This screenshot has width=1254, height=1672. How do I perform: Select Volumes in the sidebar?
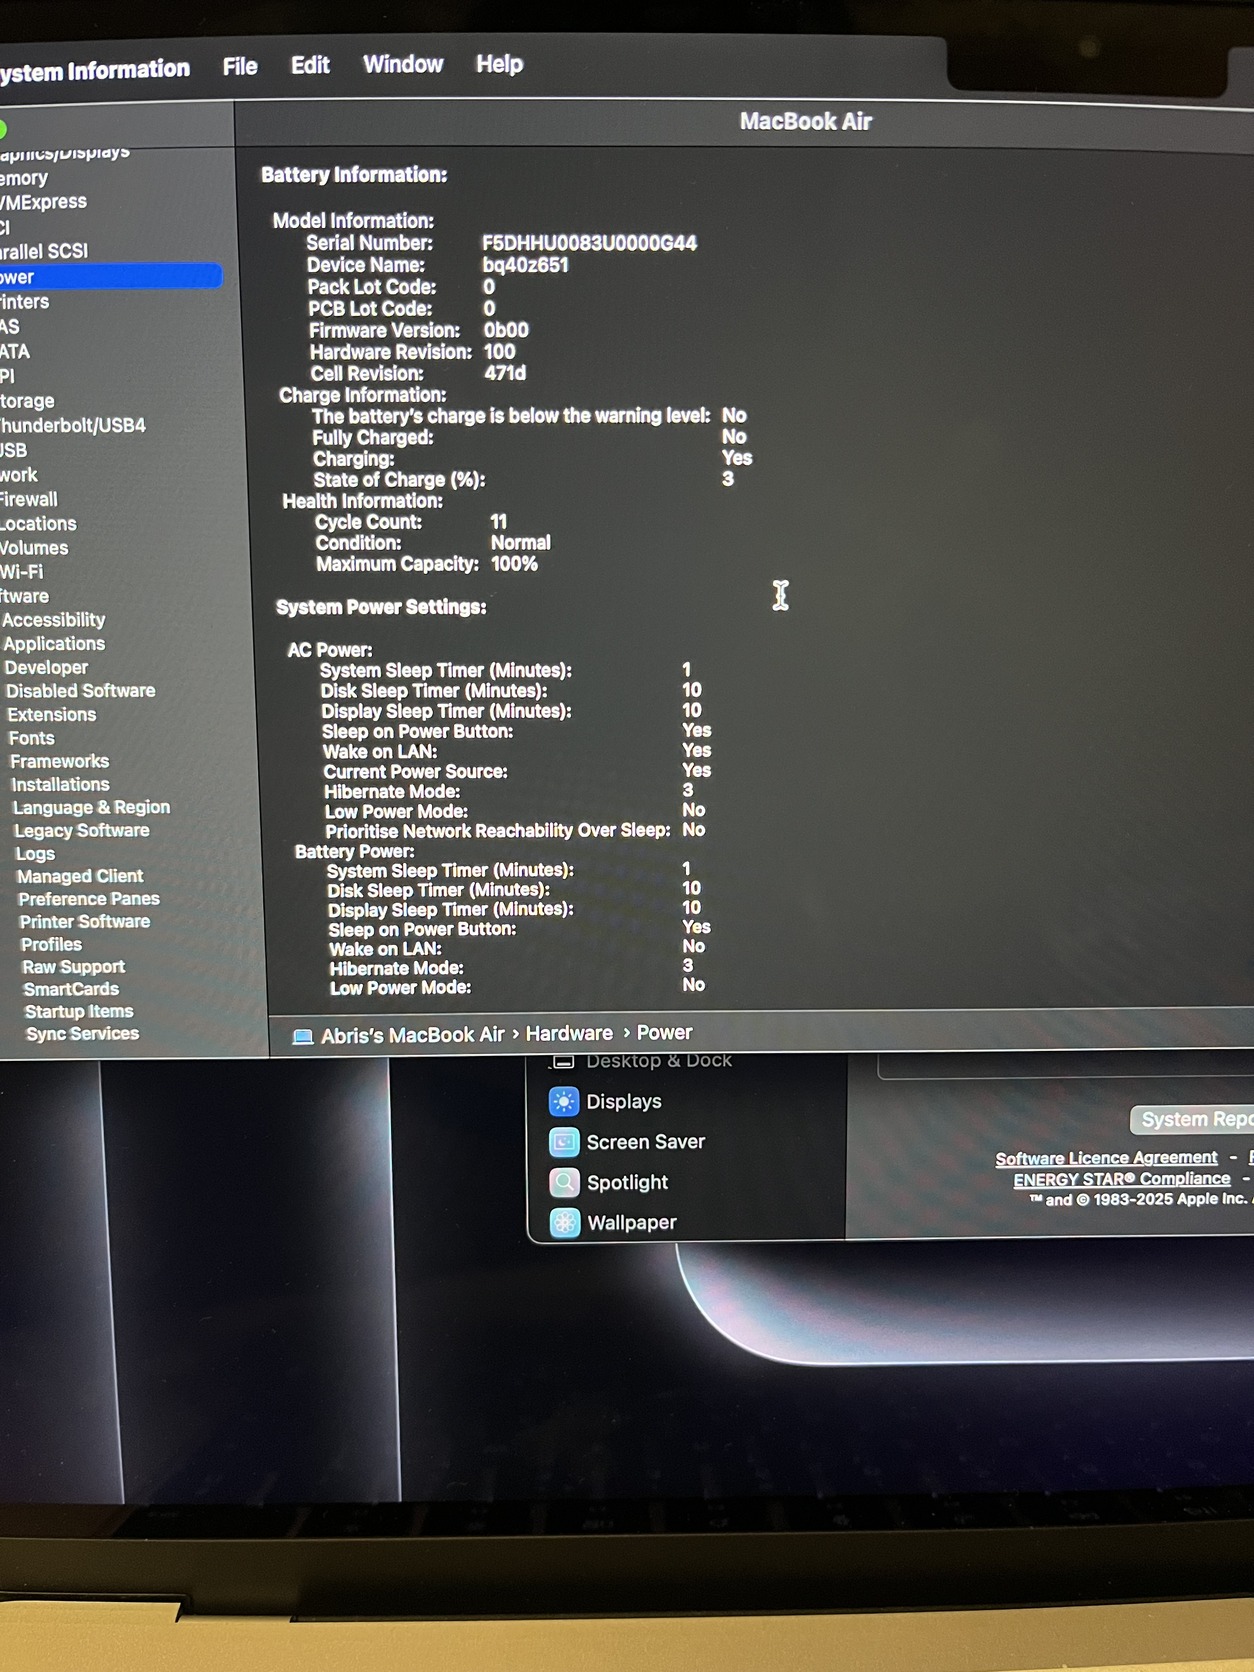34,548
